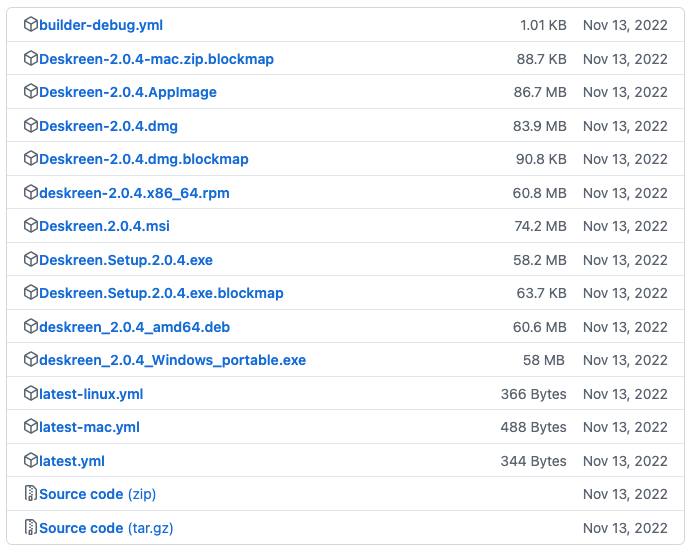694x553 pixels.
Task: Click the package icon beside builder-debug.yml
Action: (x=31, y=24)
